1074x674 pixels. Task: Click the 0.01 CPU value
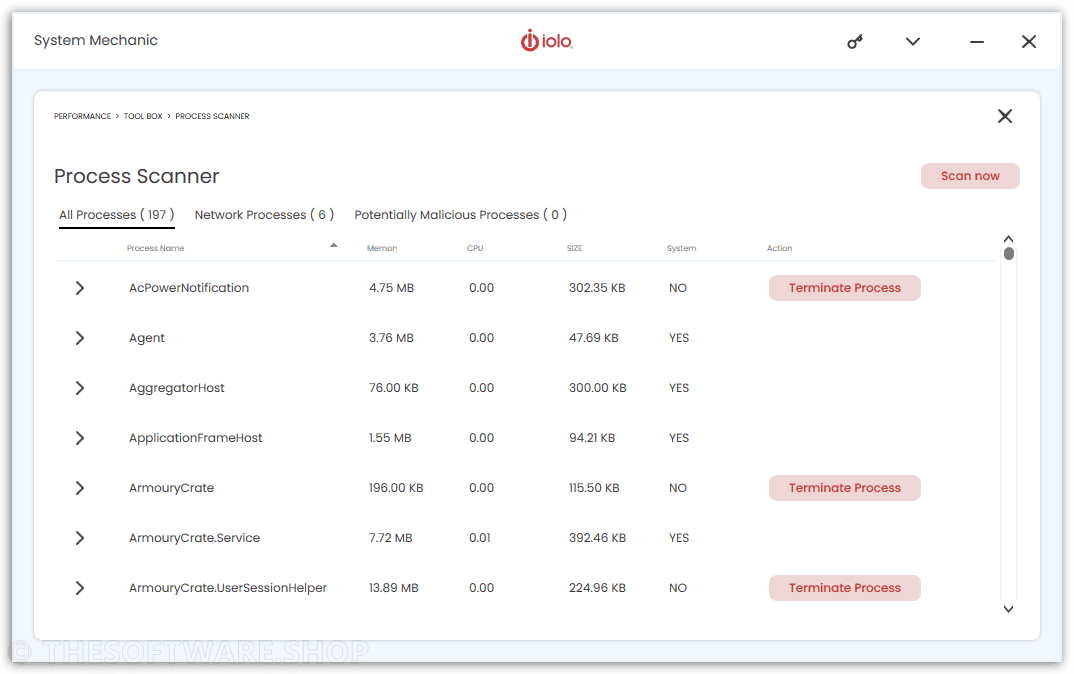pyautogui.click(x=480, y=538)
